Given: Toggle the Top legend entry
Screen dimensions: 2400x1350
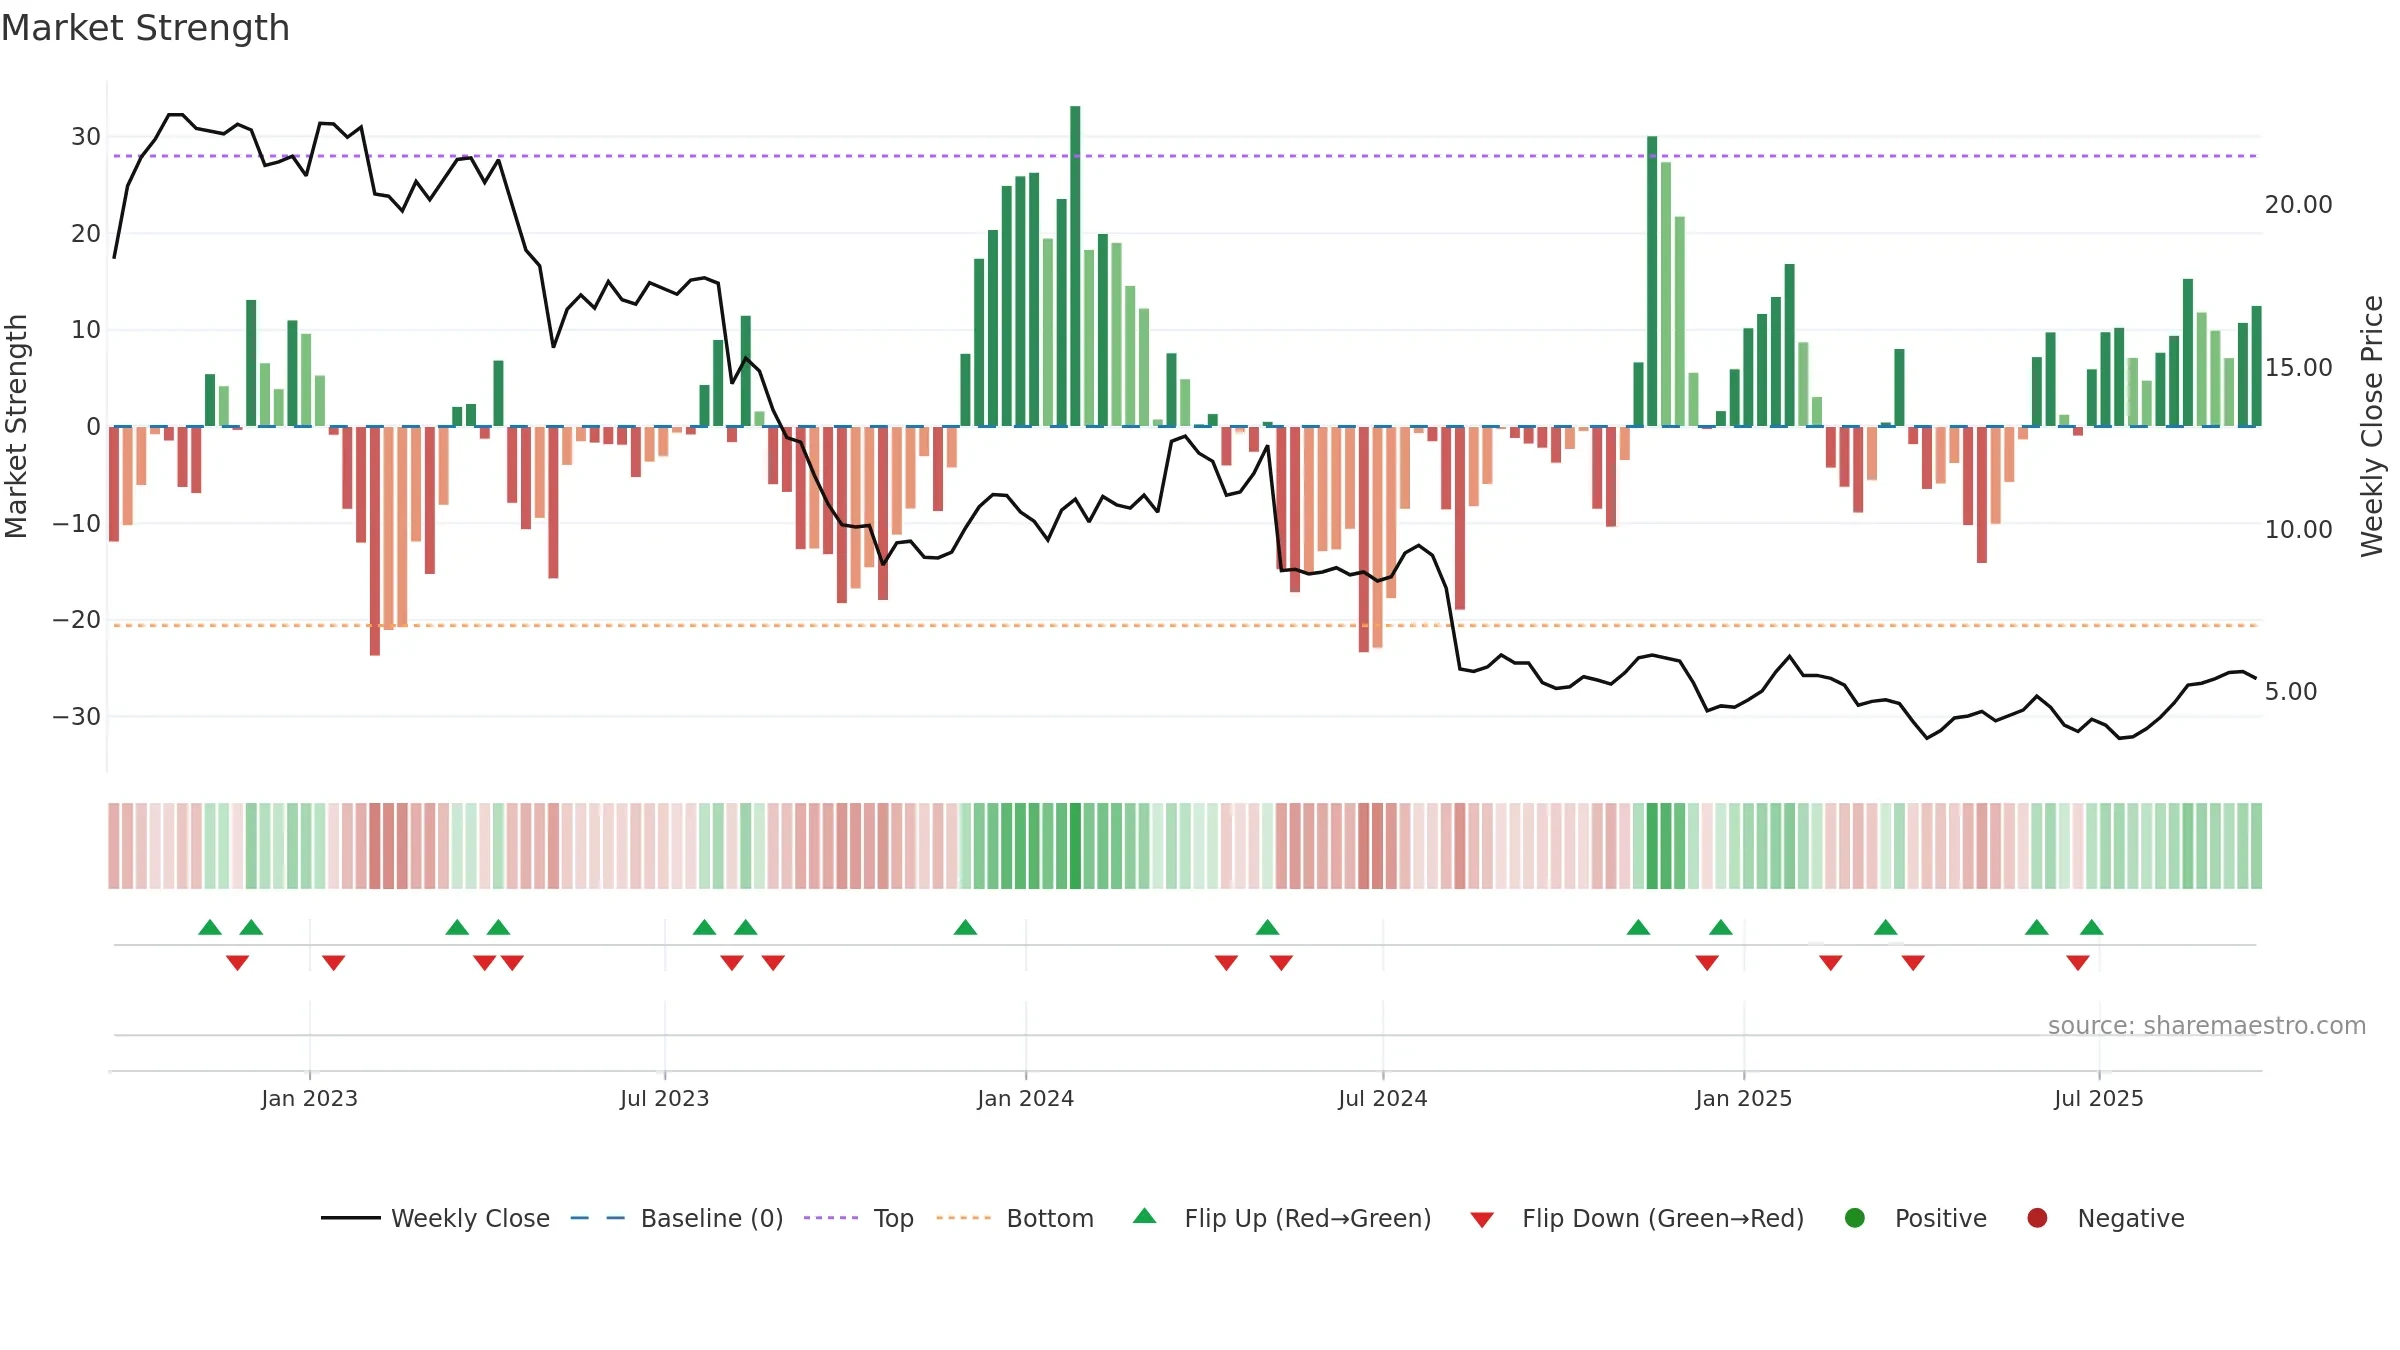Looking at the screenshot, I should (859, 1218).
